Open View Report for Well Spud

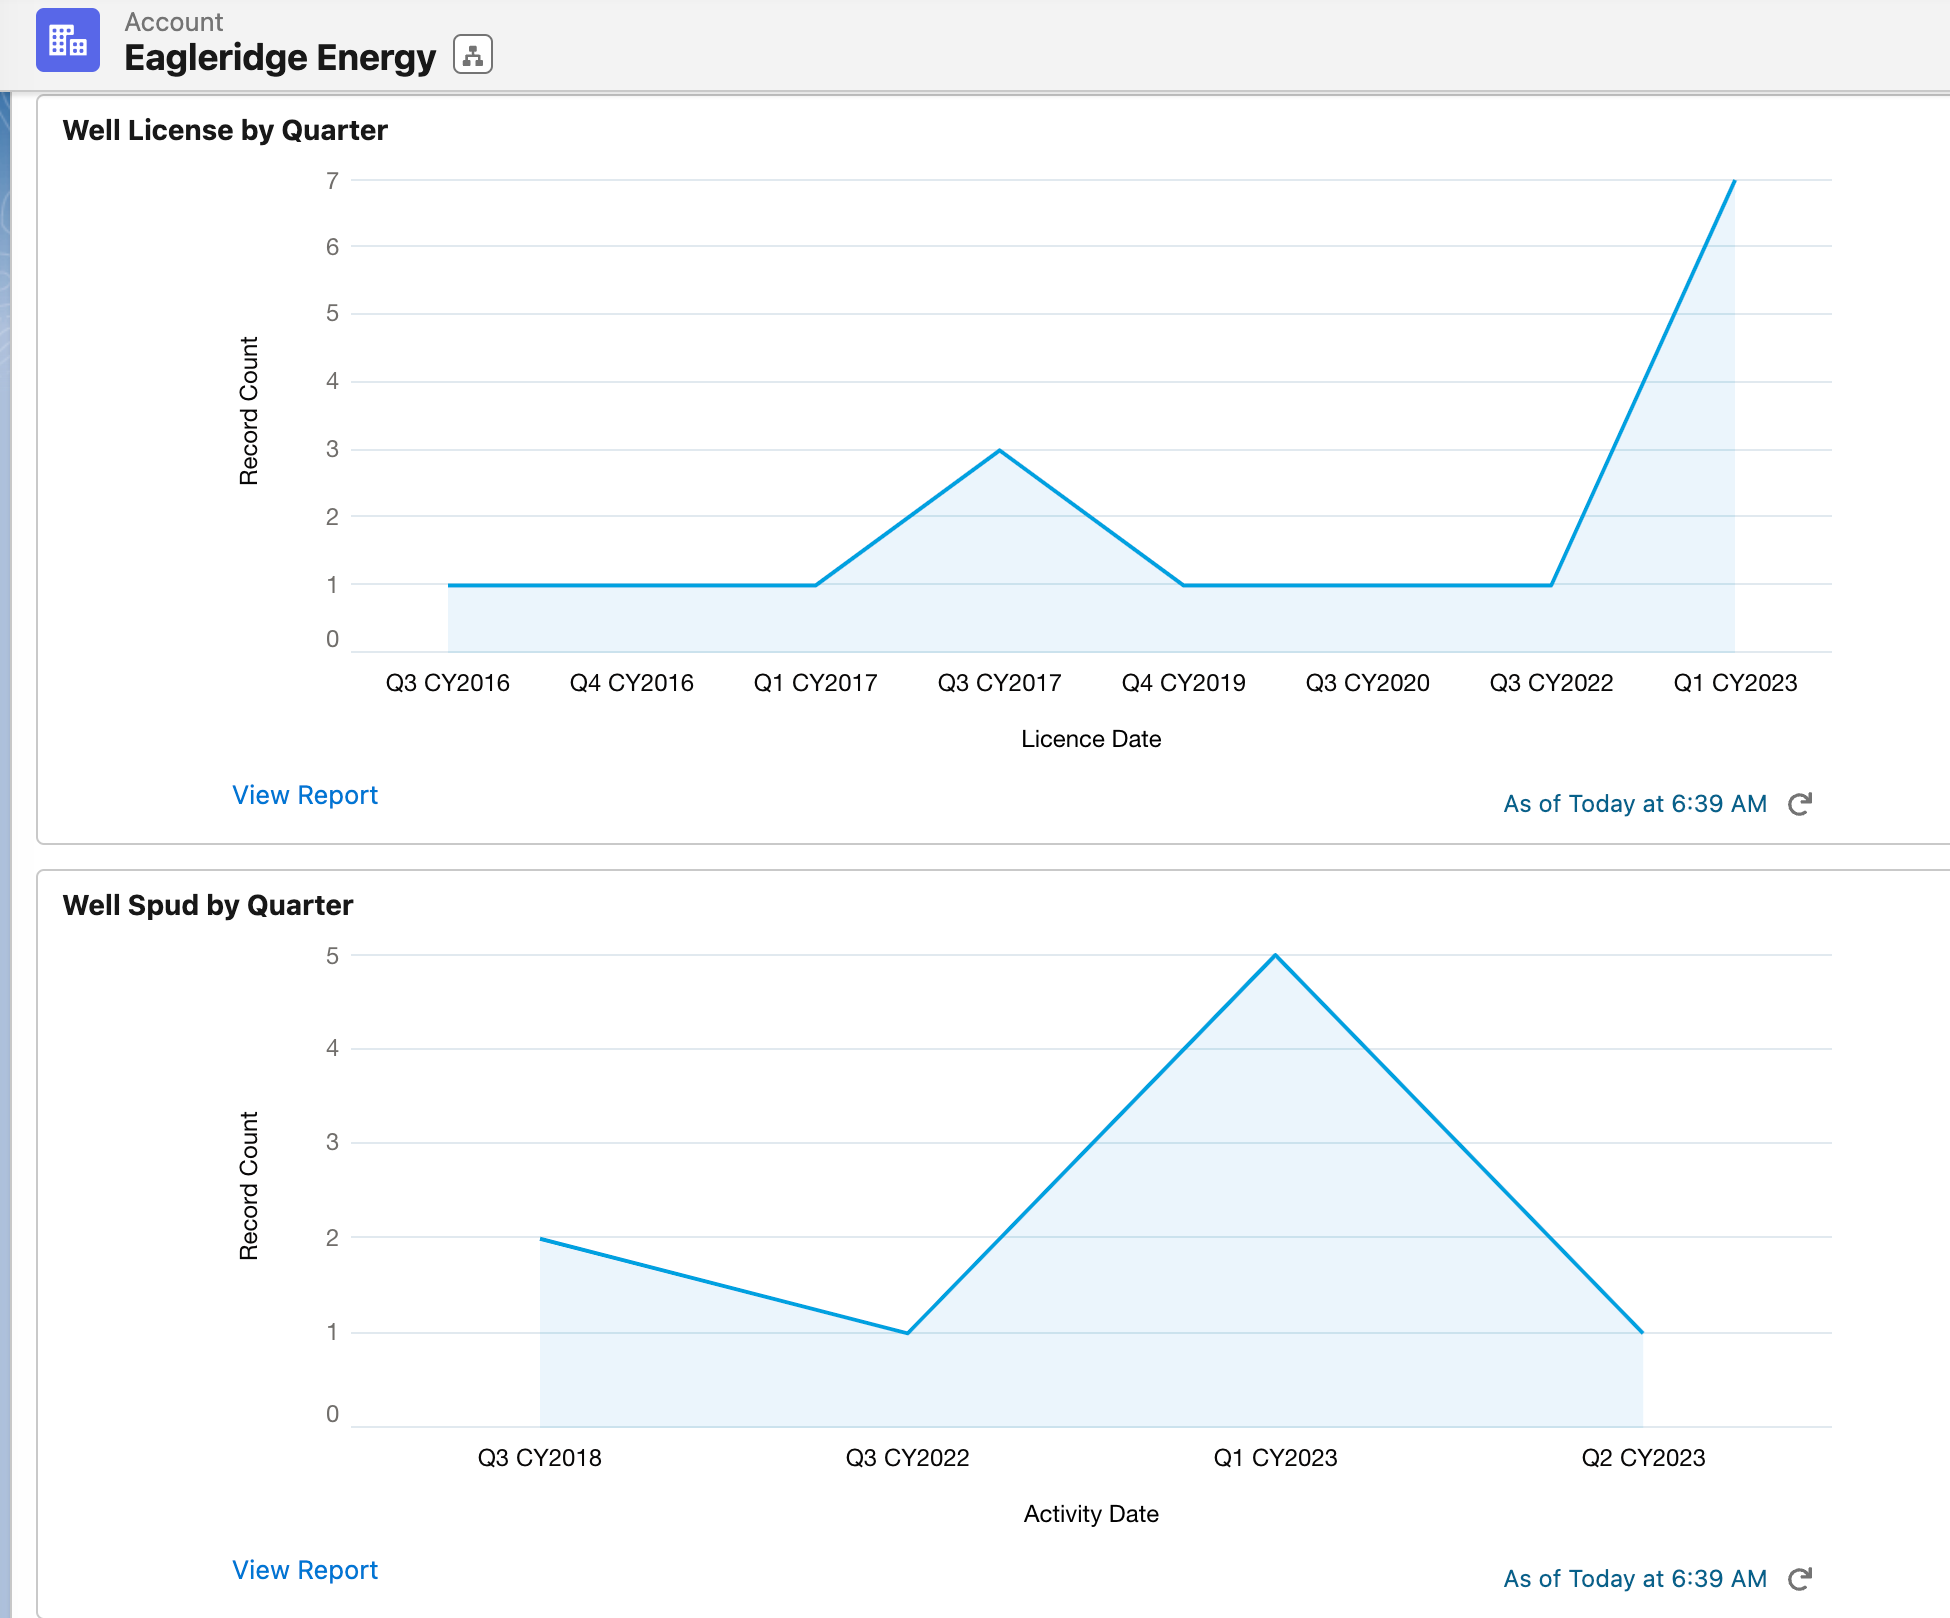click(305, 1570)
